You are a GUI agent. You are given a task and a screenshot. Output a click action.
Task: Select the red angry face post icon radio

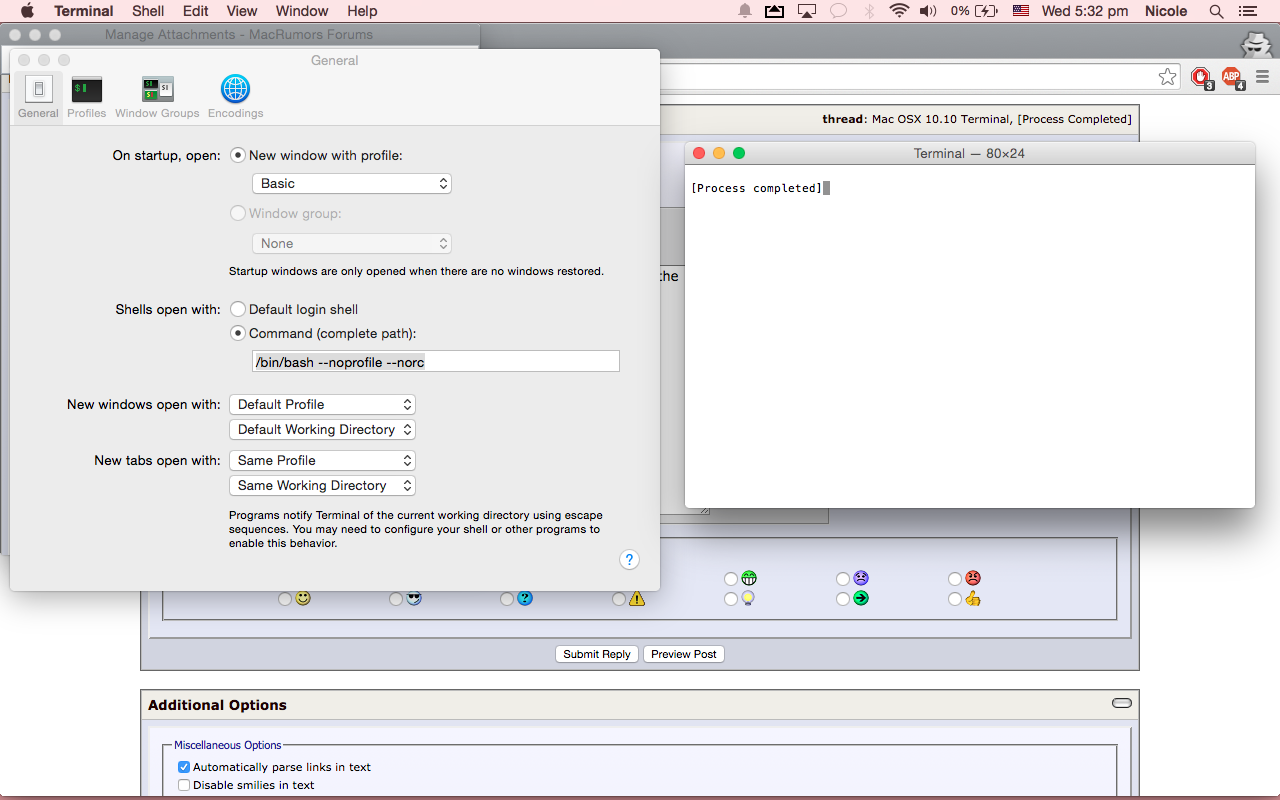955,579
